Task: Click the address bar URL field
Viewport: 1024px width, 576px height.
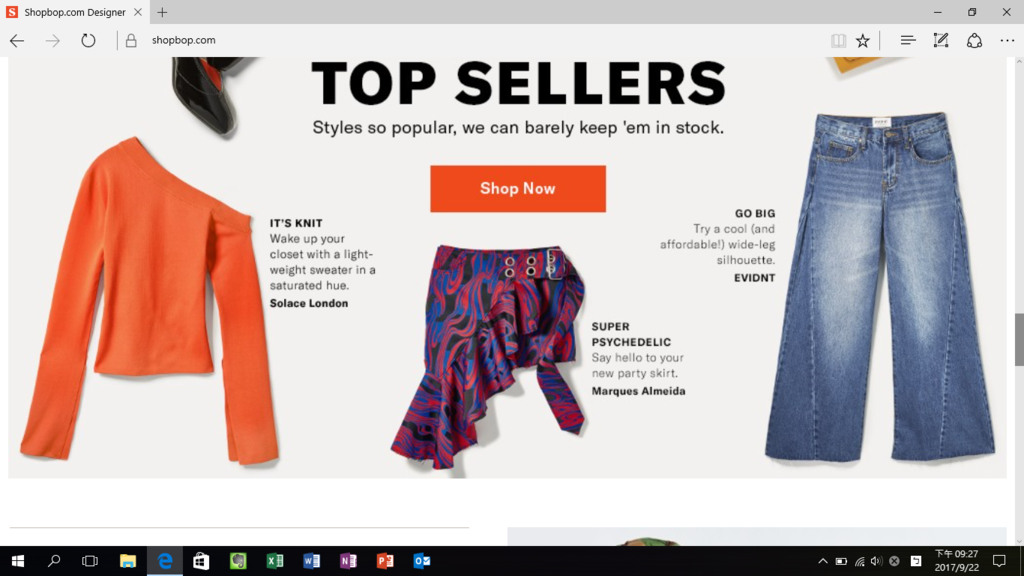Action: [457, 40]
